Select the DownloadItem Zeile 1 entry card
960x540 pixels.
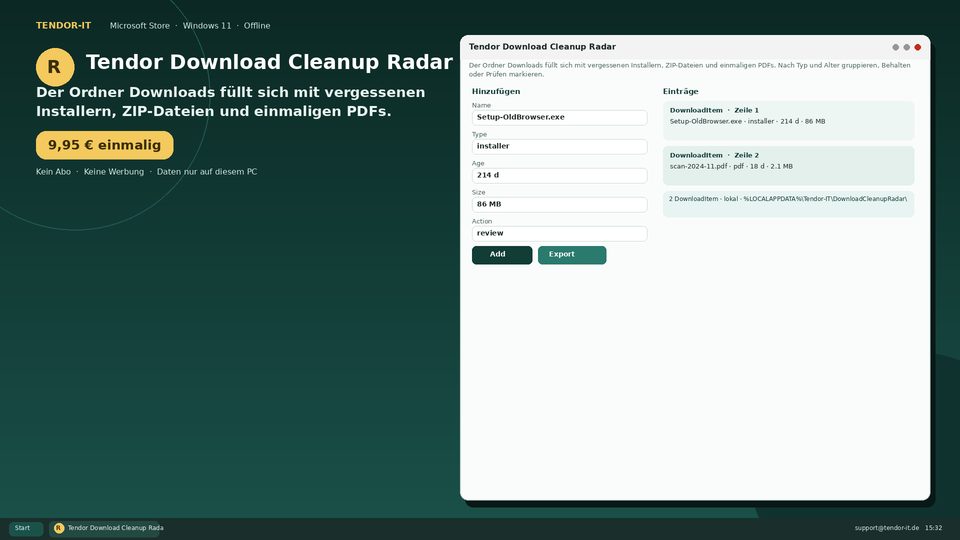pyautogui.click(x=789, y=121)
